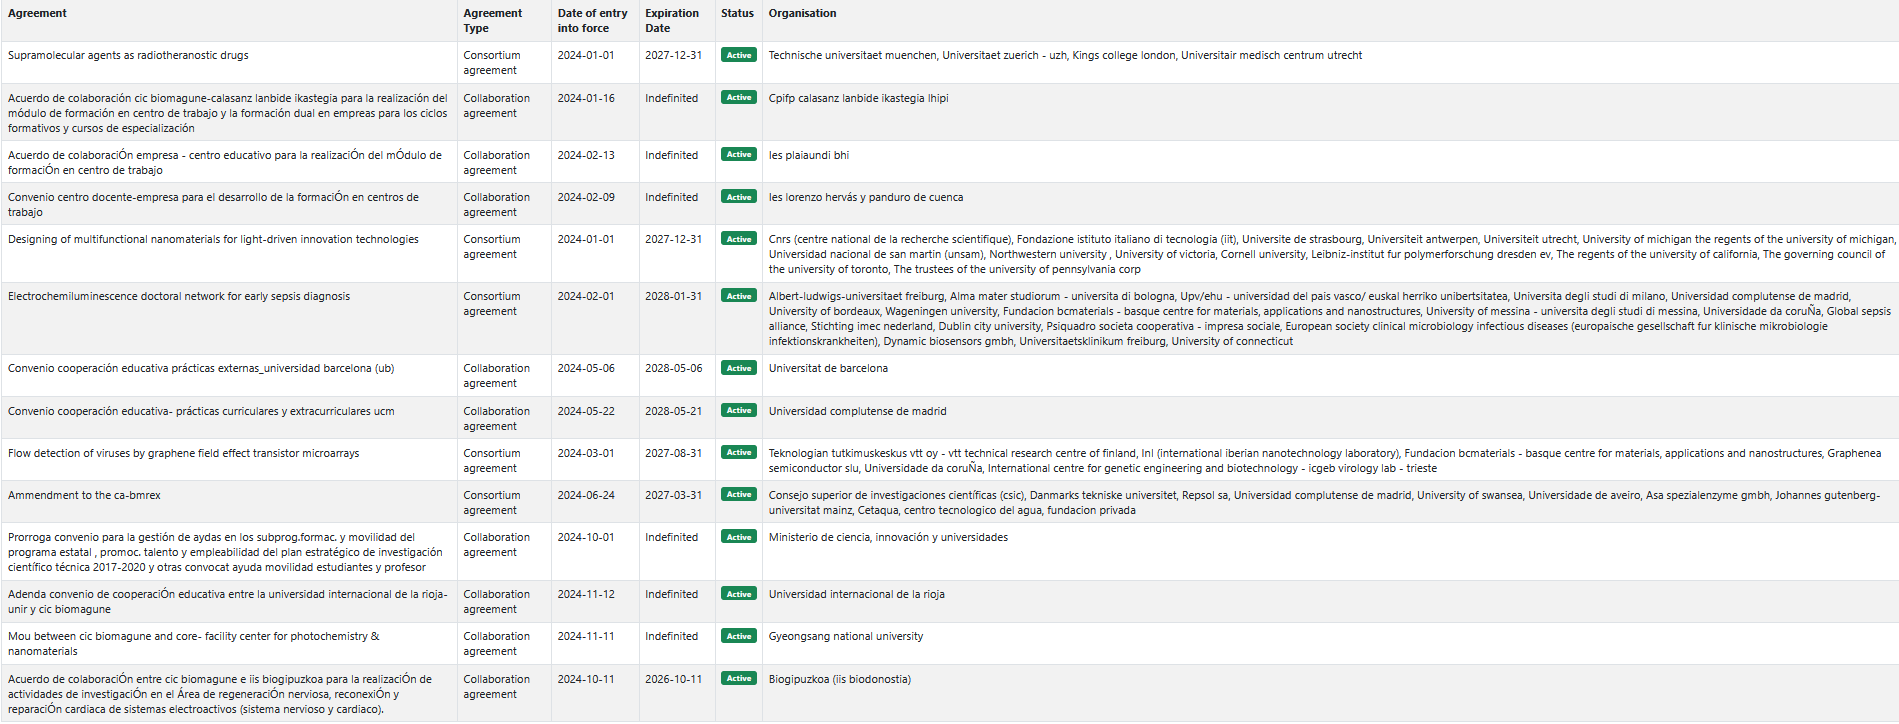Click the 'Date of entry into force' header

coord(592,21)
